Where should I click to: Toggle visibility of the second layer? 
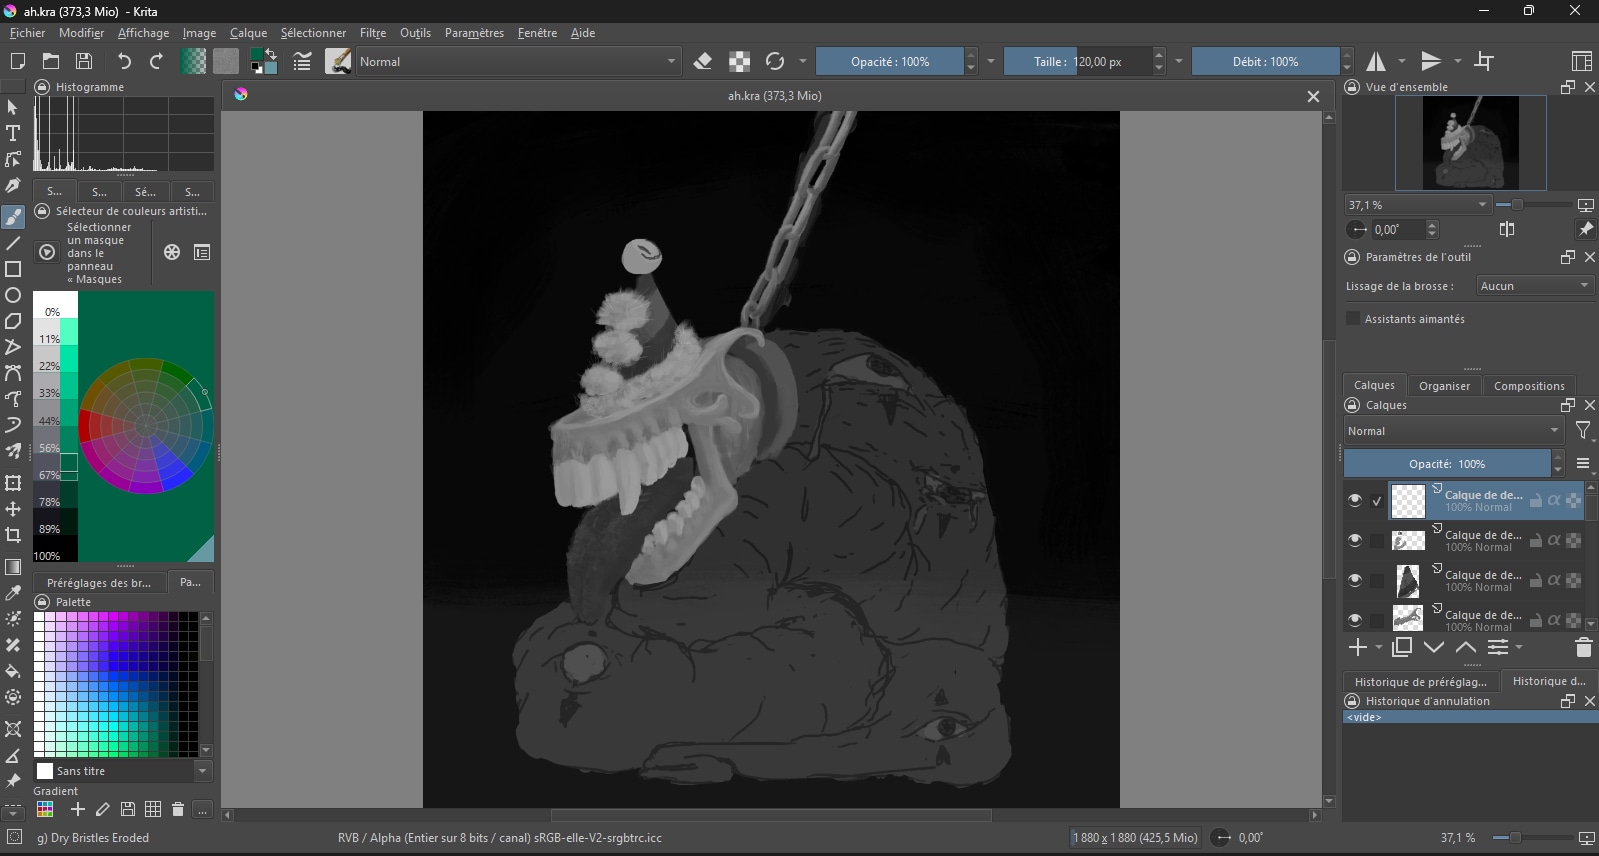[1355, 540]
